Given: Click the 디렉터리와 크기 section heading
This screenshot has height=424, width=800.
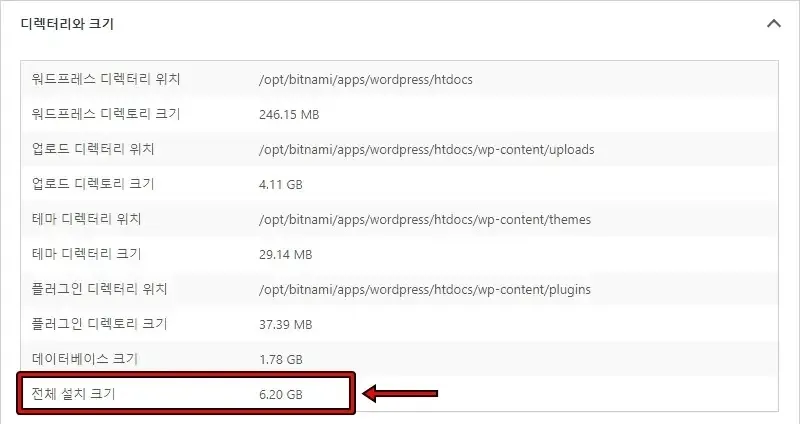Looking at the screenshot, I should tap(67, 24).
